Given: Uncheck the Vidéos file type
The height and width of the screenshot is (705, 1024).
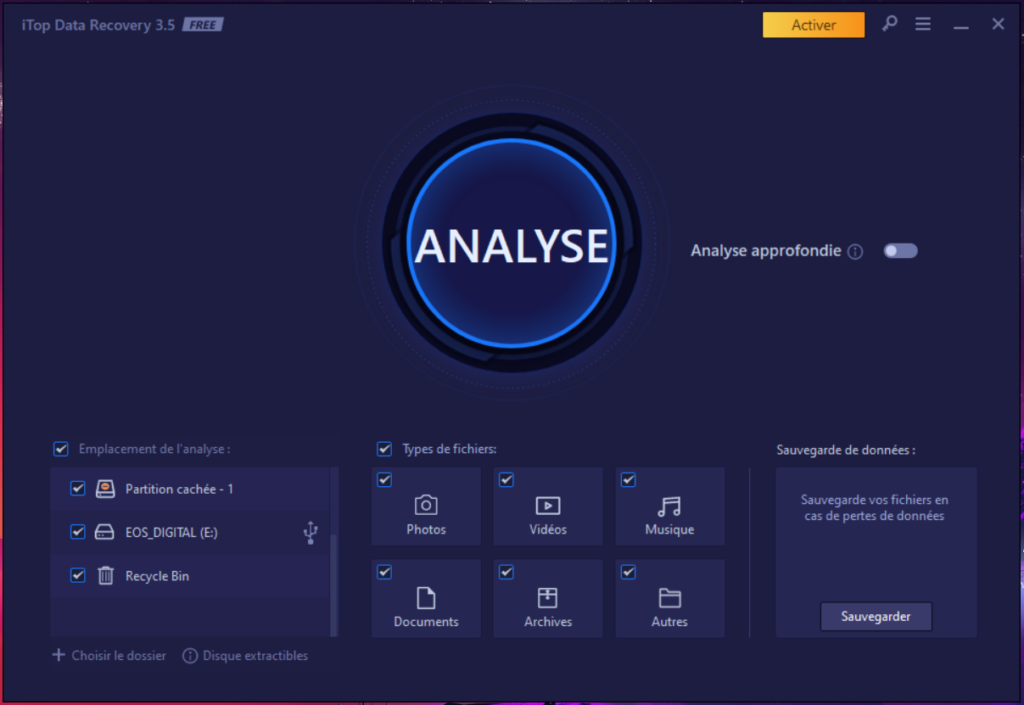Looking at the screenshot, I should point(506,480).
